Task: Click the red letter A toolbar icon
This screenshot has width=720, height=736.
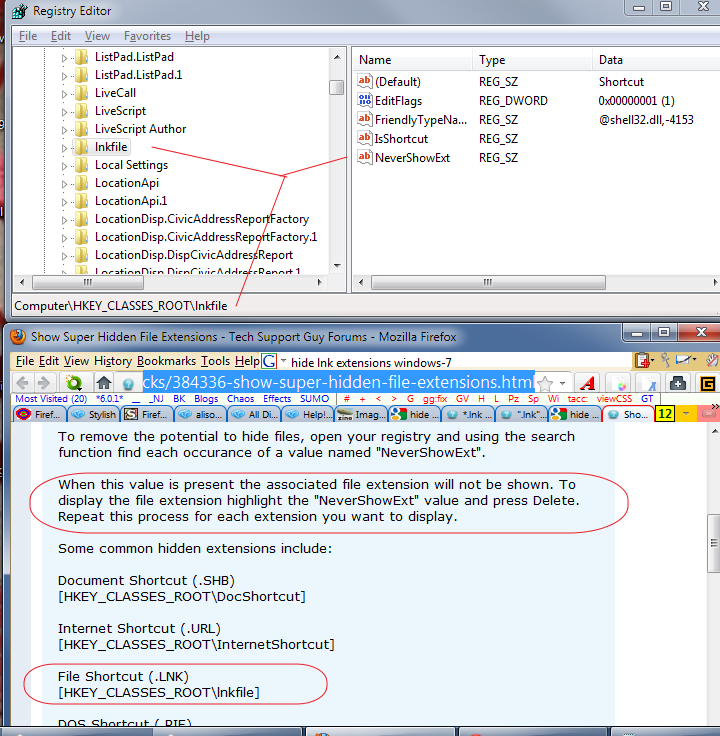Action: [587, 383]
